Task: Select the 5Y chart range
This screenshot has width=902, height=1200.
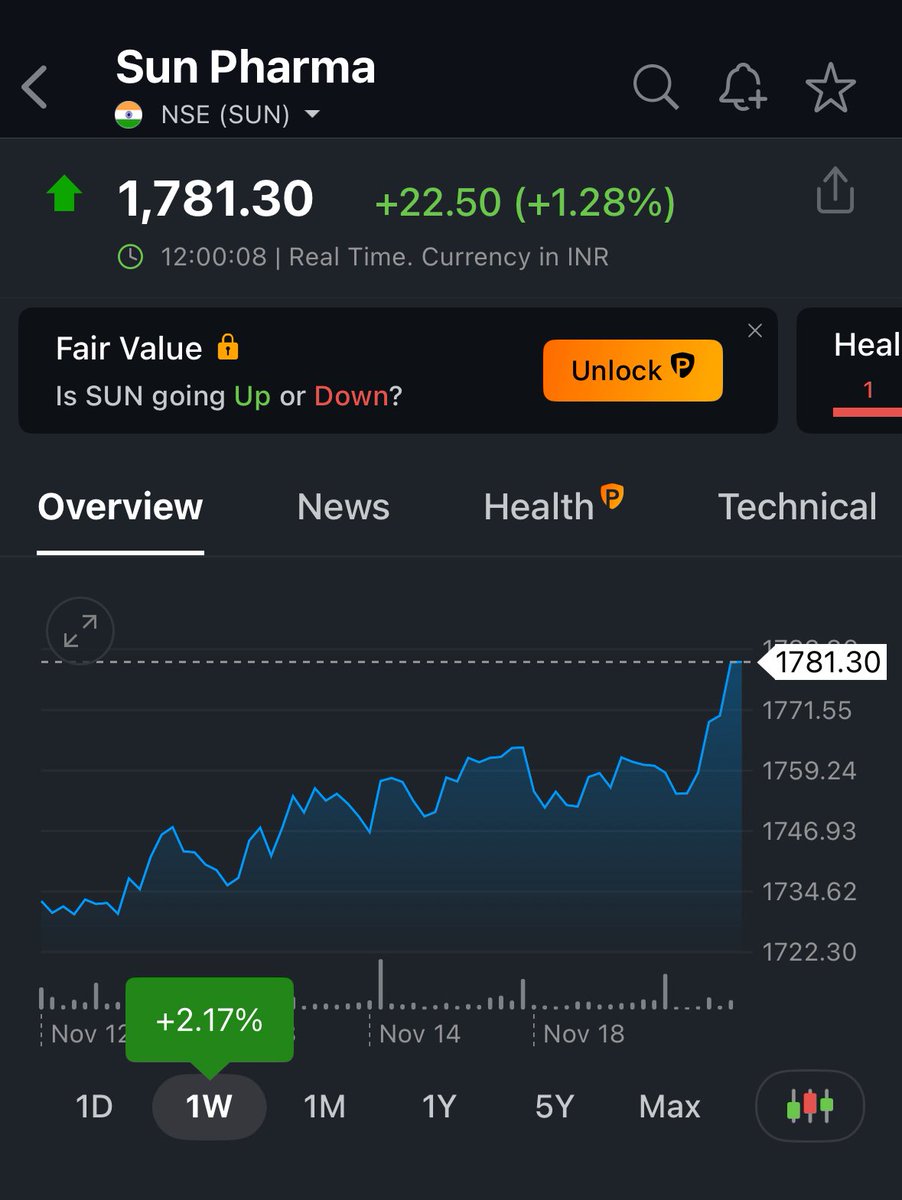Action: (x=554, y=1107)
